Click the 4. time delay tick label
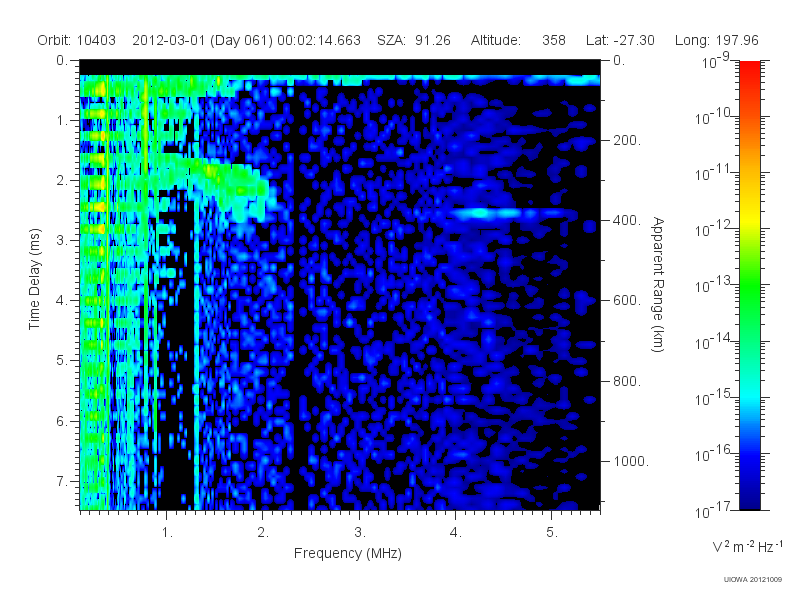 (x=62, y=301)
